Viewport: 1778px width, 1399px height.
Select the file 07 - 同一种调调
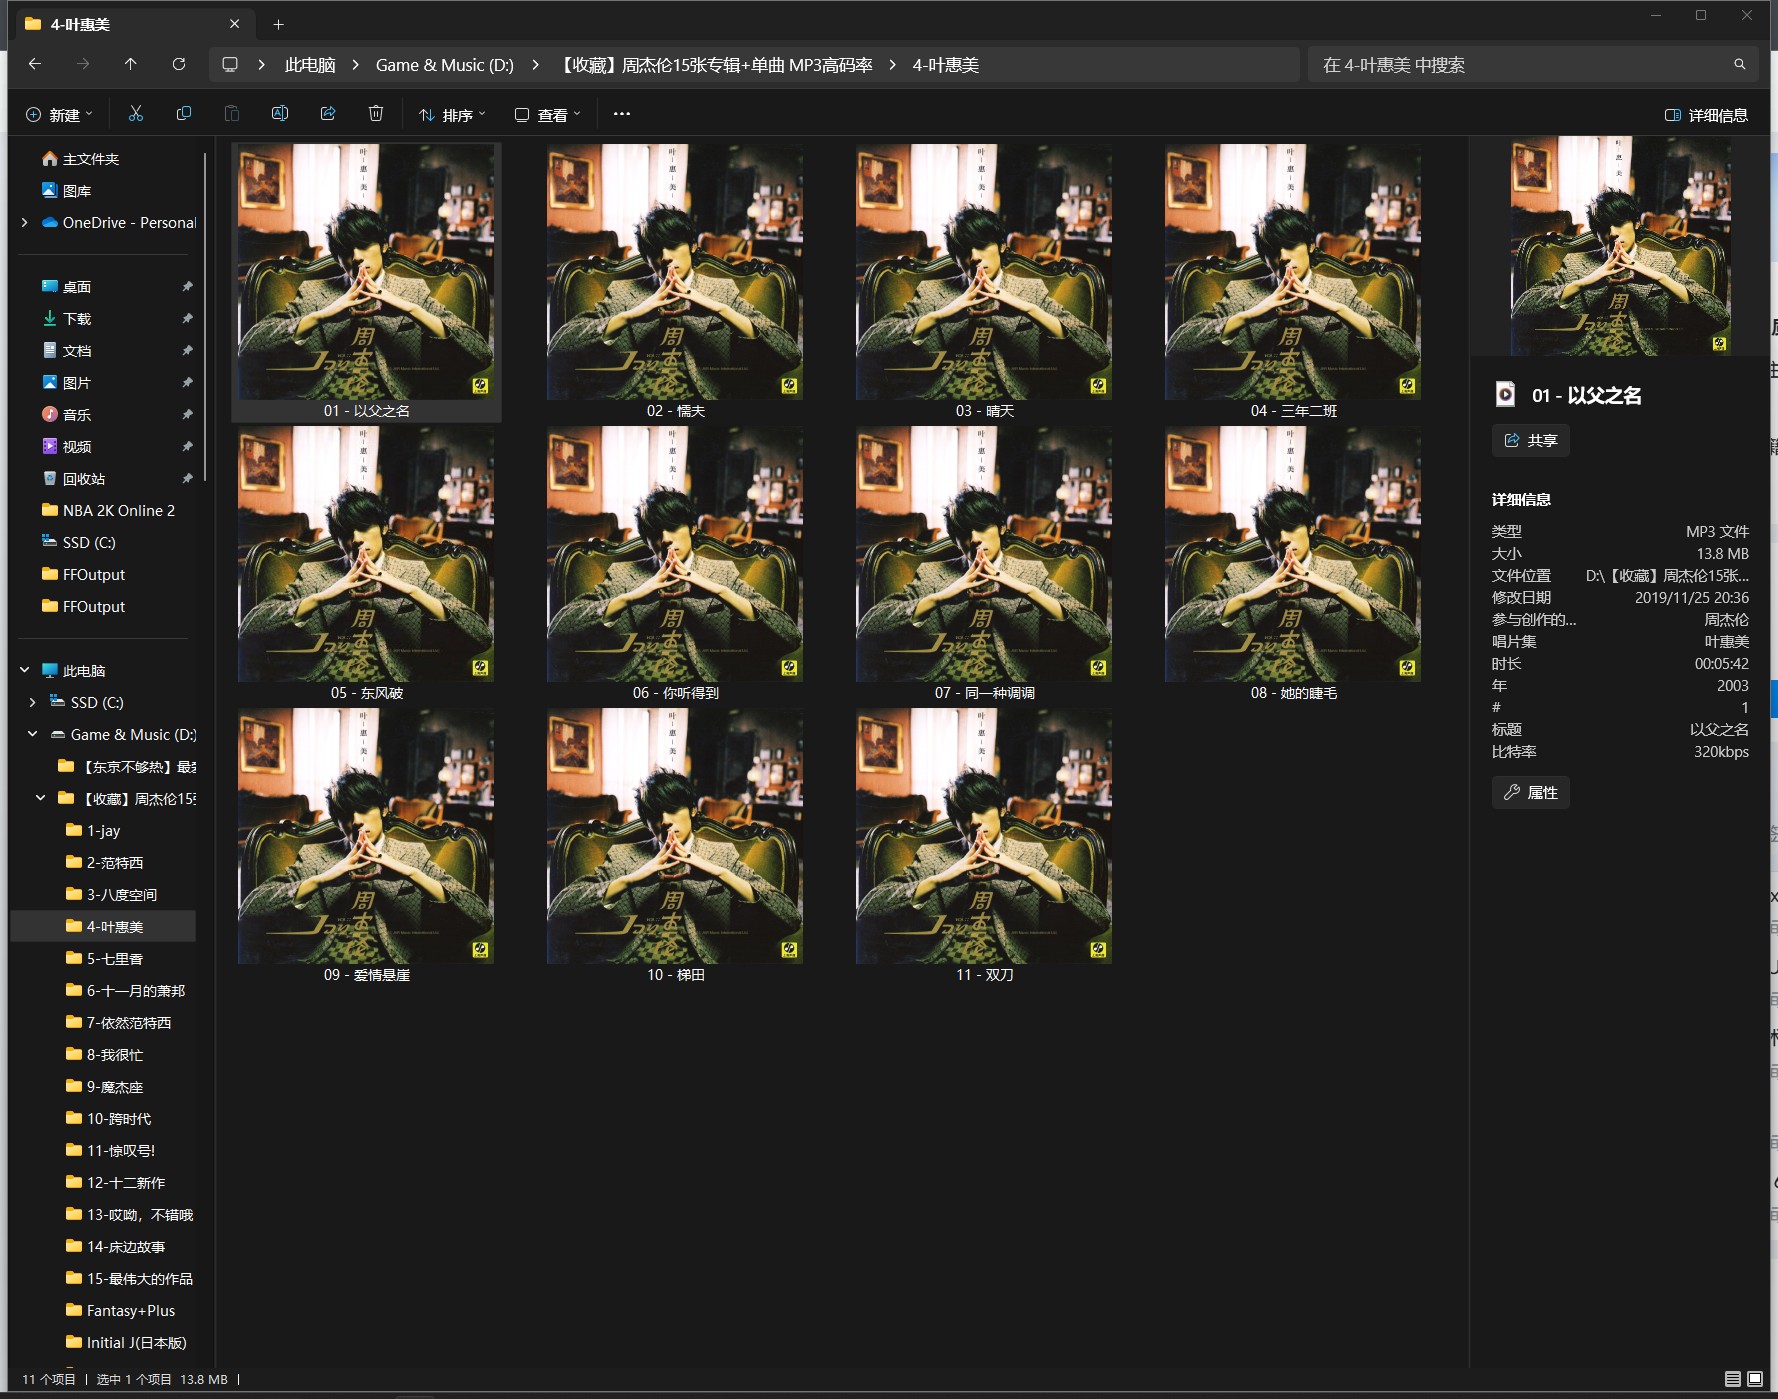984,564
